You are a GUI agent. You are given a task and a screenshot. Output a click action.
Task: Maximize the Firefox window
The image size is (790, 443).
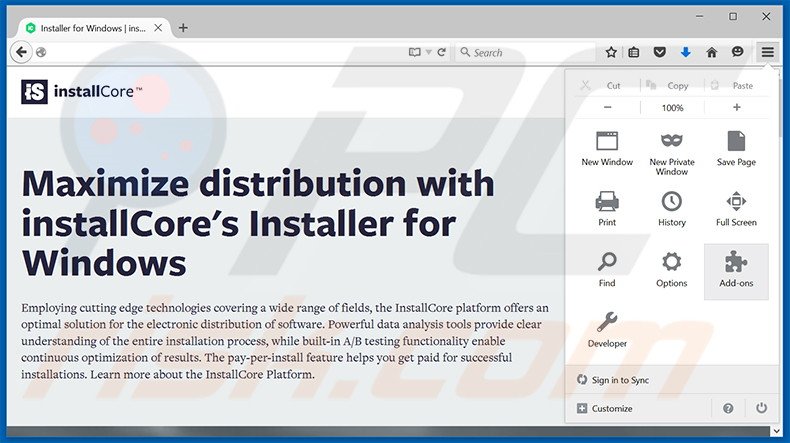click(733, 17)
